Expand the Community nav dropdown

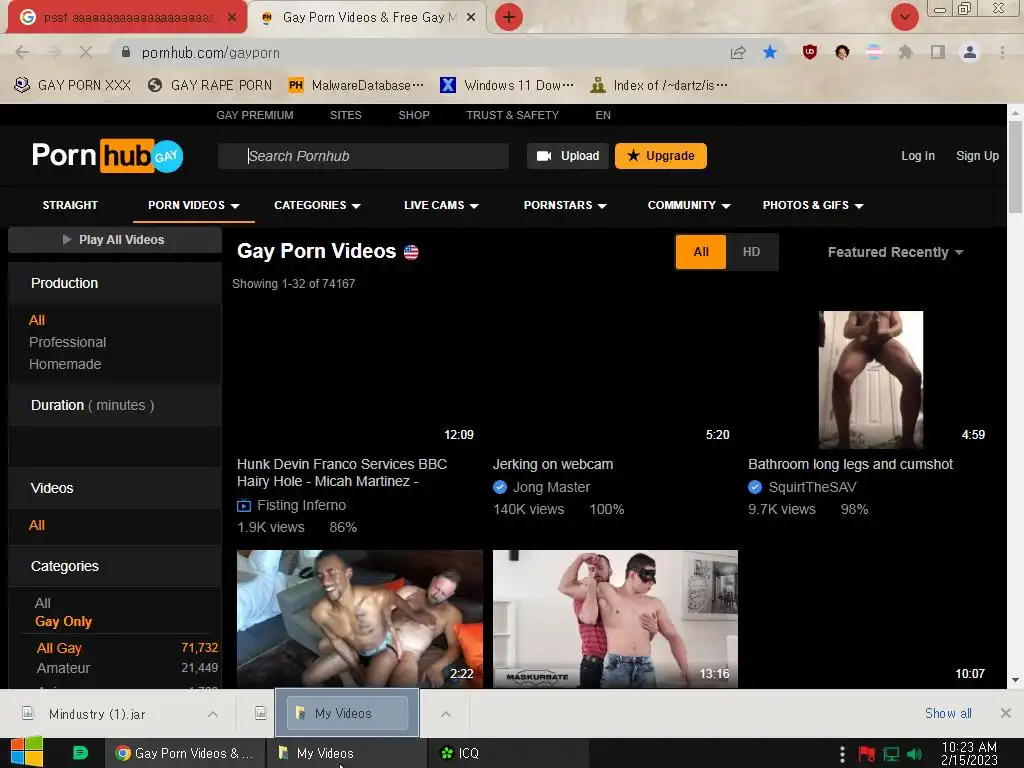coord(689,205)
